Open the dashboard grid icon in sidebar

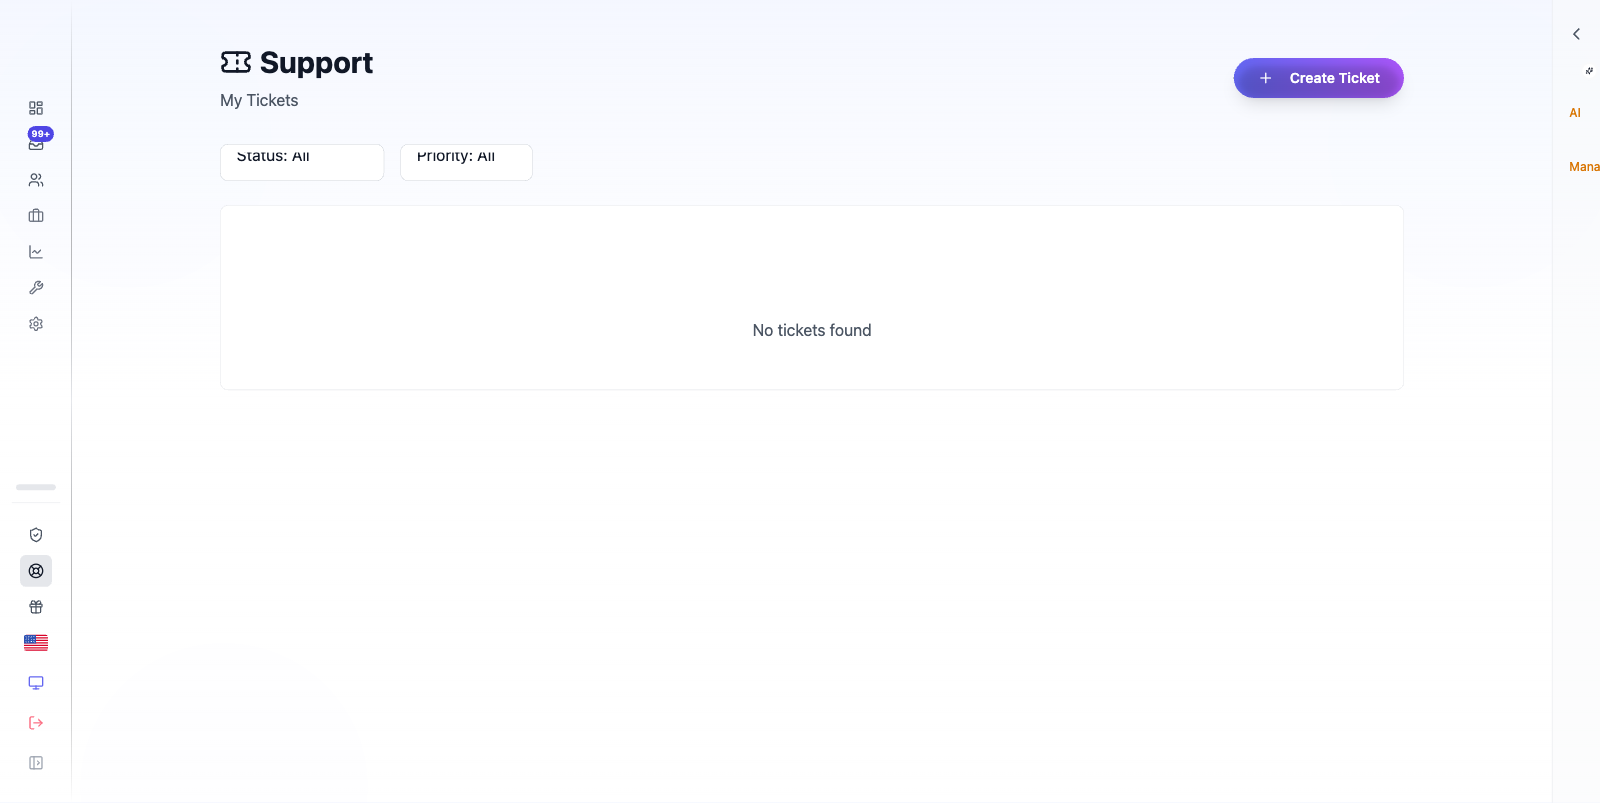click(x=36, y=108)
